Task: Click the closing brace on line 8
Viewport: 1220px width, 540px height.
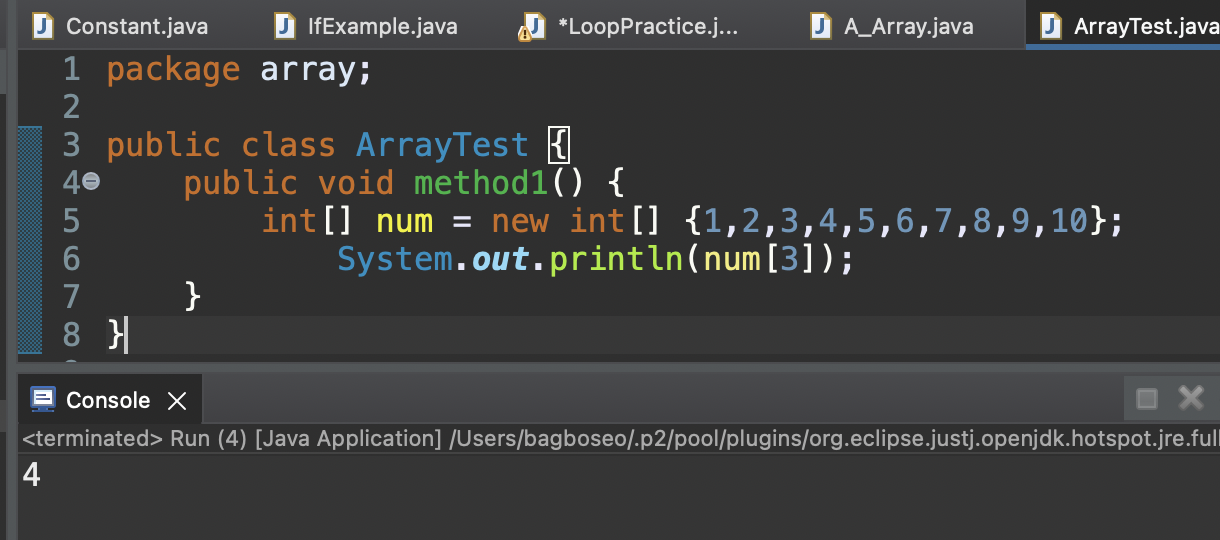Action: pyautogui.click(x=116, y=334)
